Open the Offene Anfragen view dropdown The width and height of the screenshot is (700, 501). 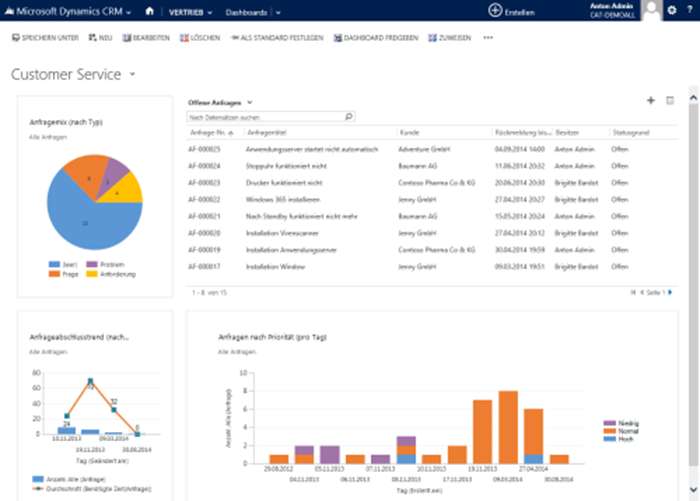pos(250,102)
